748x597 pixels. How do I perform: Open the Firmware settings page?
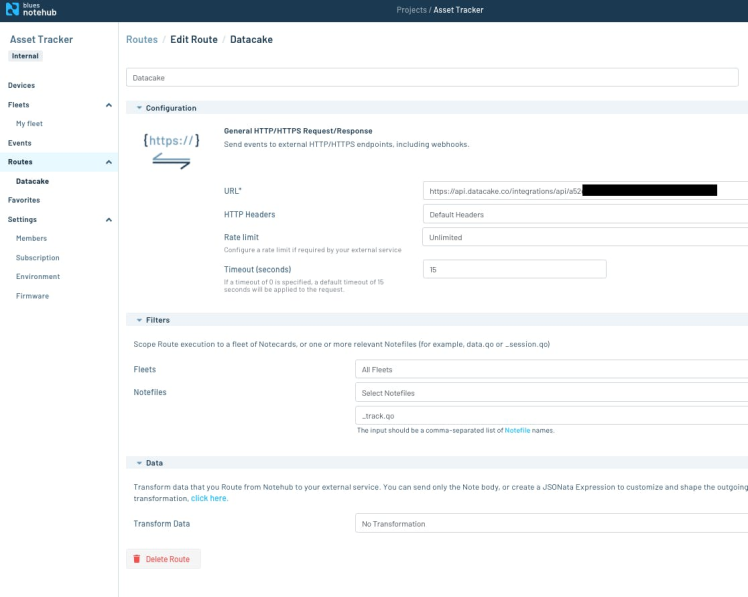32,296
